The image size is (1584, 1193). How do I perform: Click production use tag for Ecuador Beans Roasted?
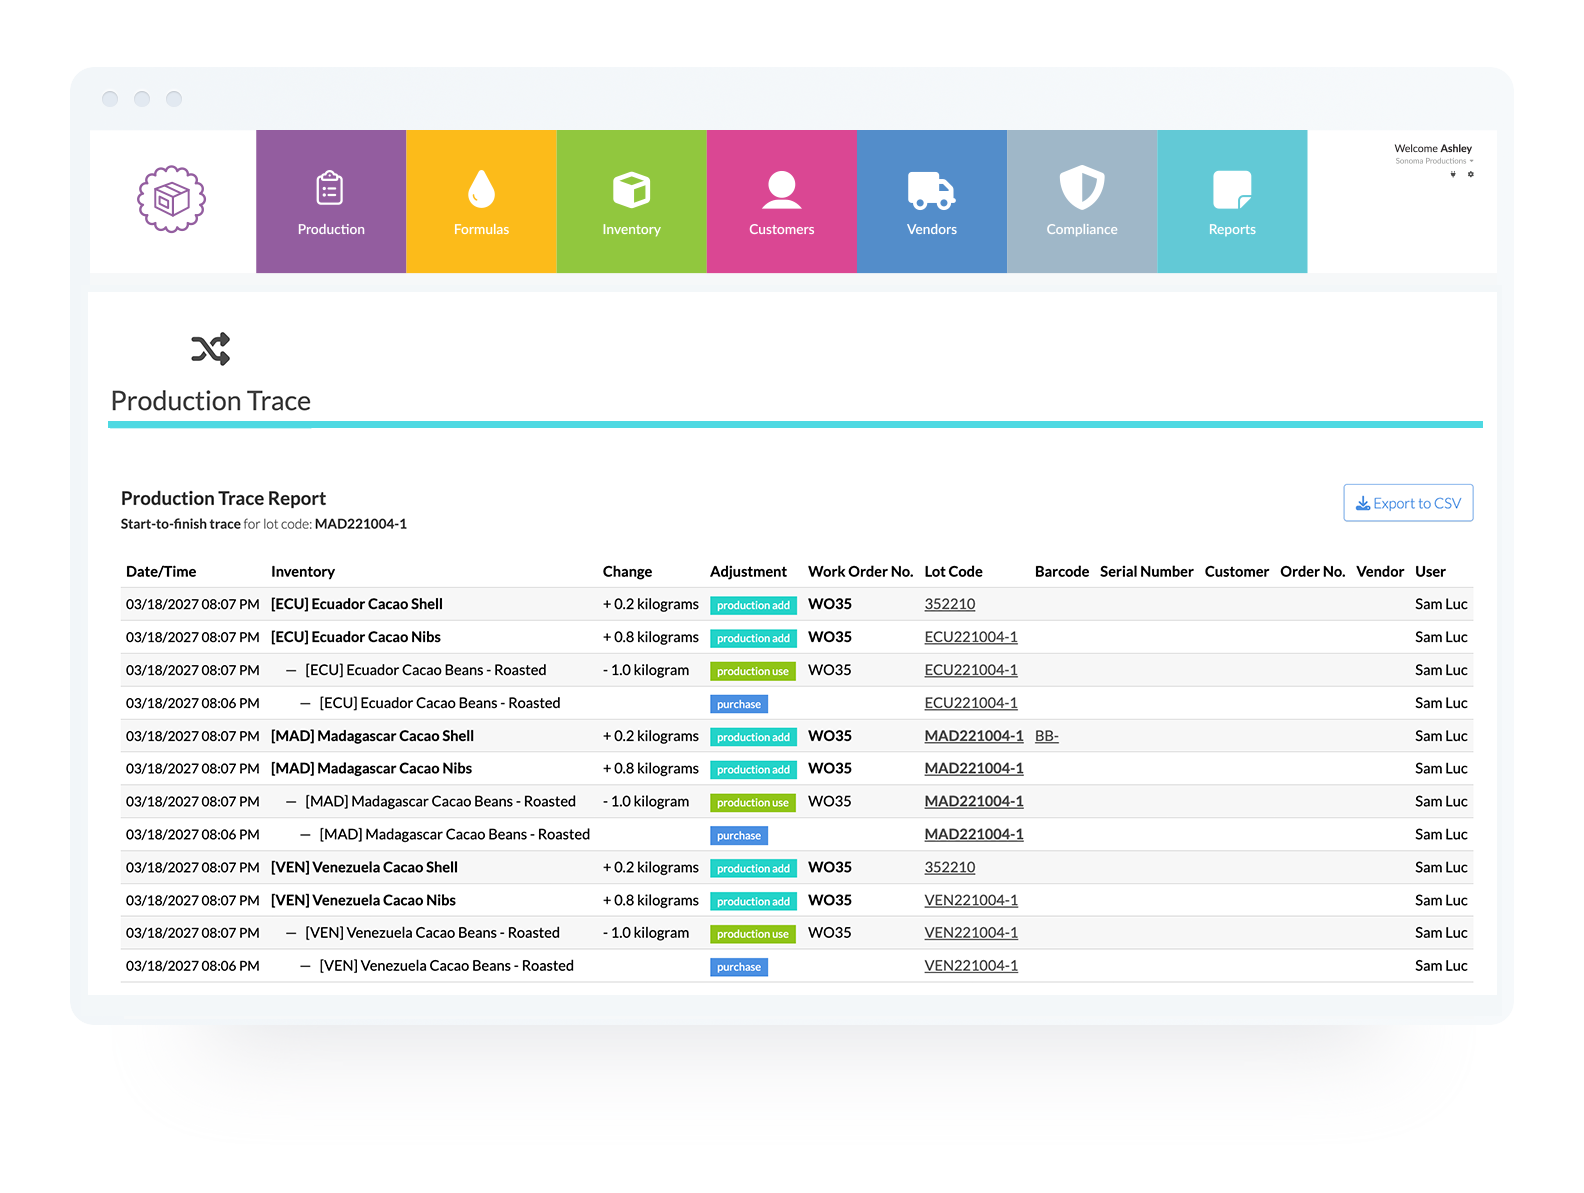[x=752, y=671]
